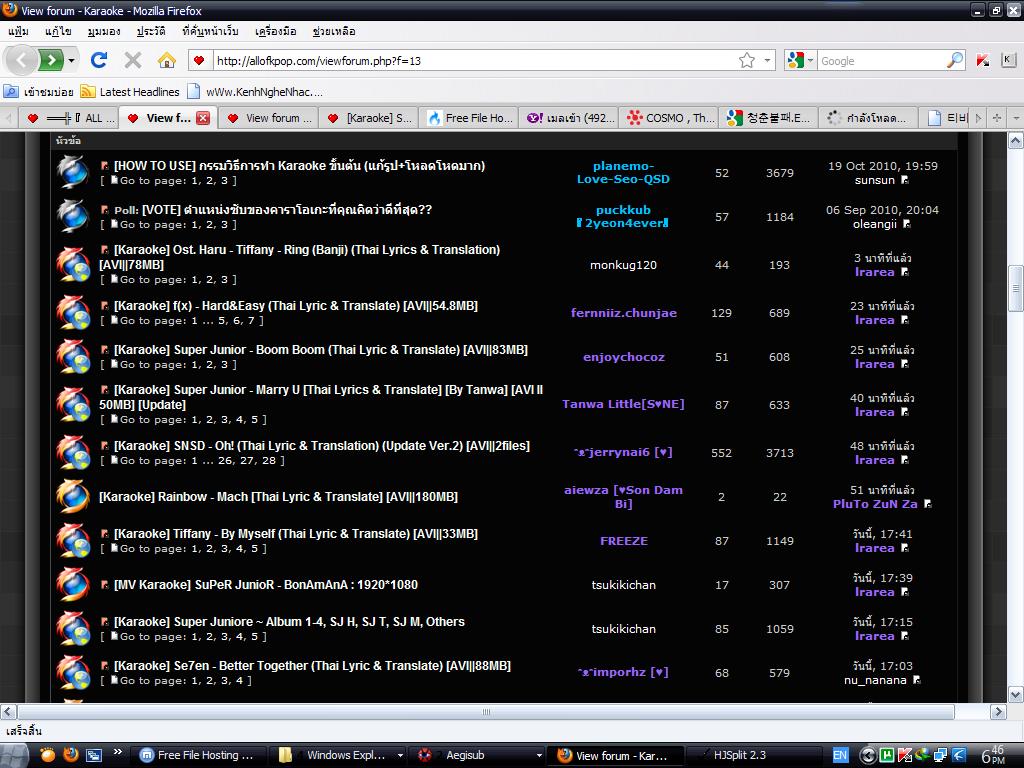Go to the home page icon
Viewport: 1024px width, 768px height.
click(x=167, y=61)
